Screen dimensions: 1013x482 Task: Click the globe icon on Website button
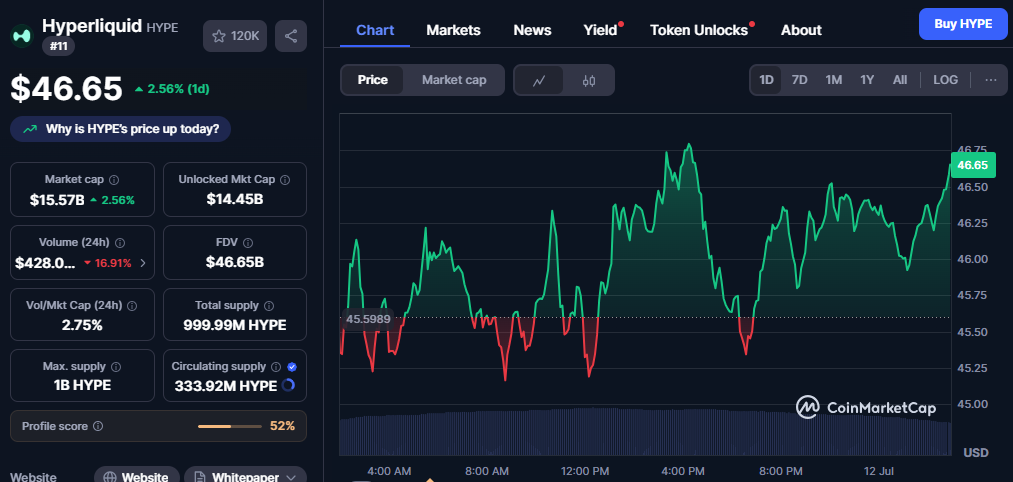110,478
